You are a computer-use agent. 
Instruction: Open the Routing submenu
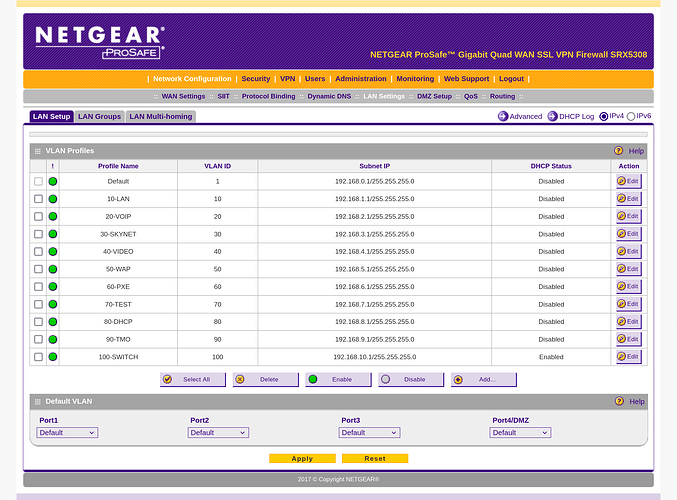pos(502,96)
